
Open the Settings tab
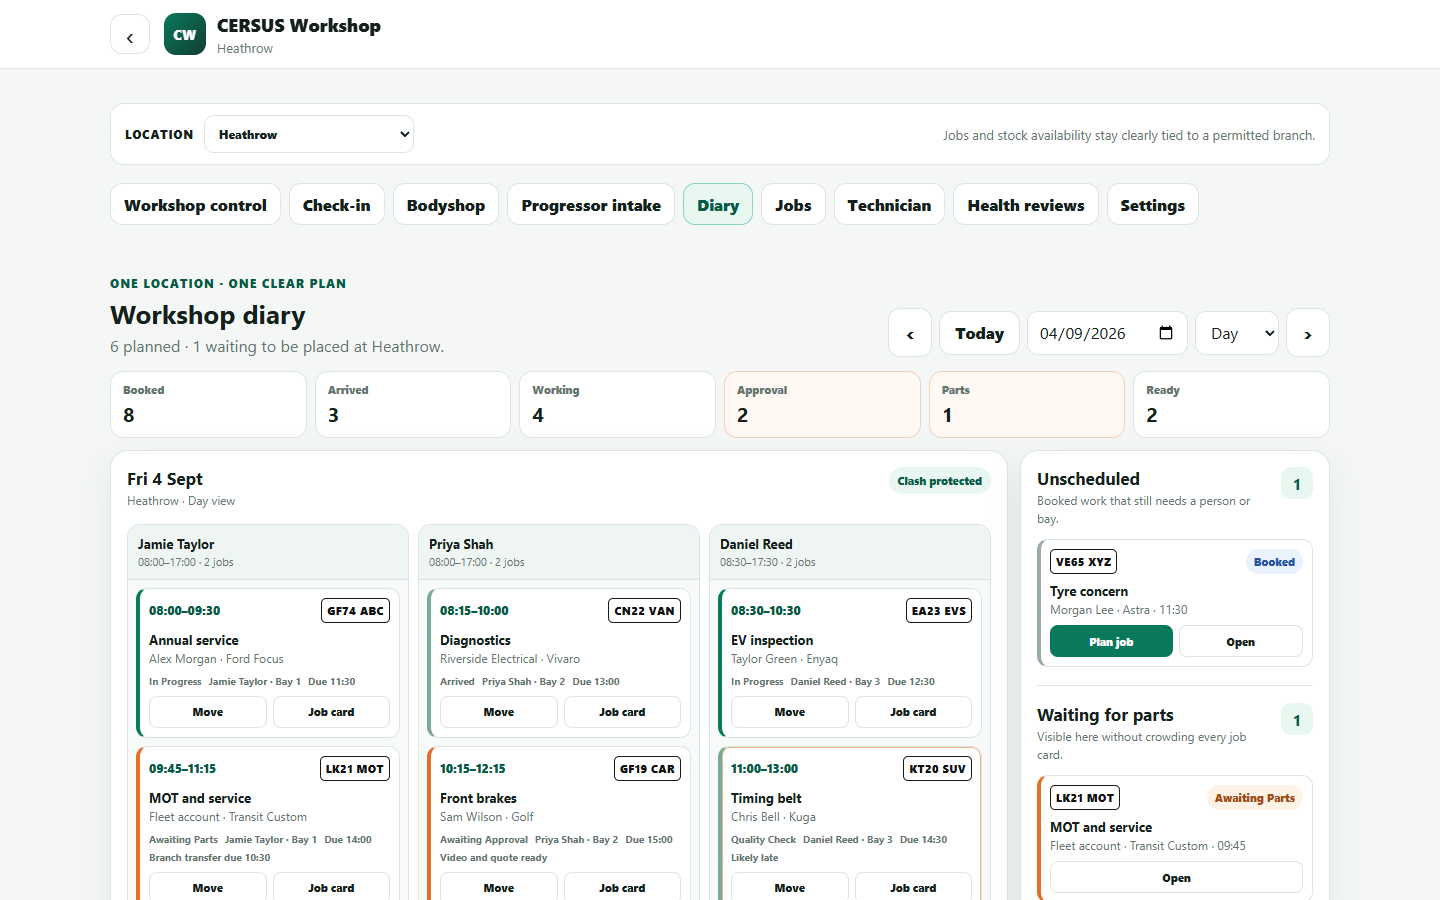click(1152, 204)
